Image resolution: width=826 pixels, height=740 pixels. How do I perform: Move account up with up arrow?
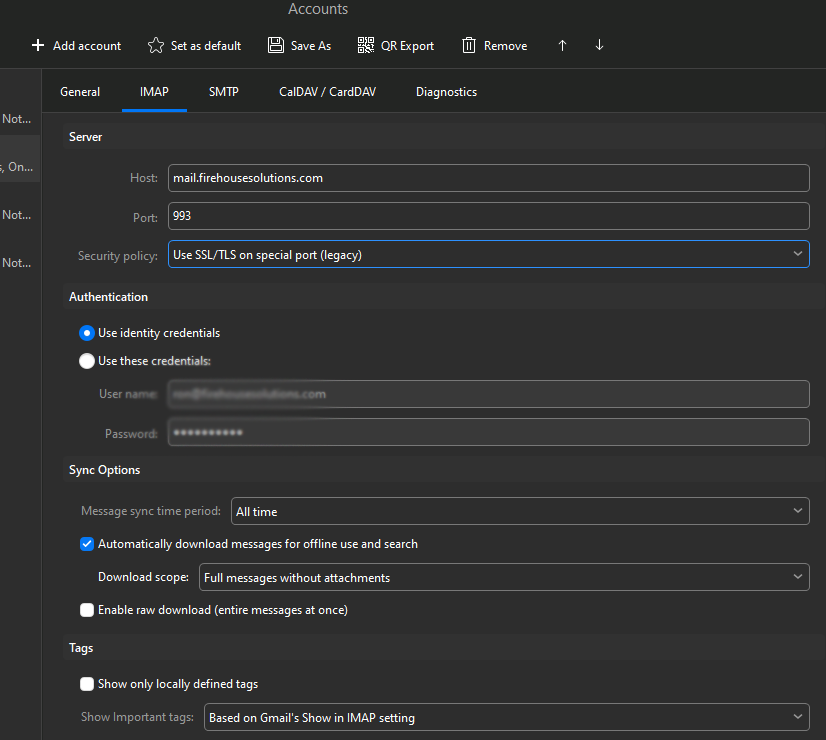click(562, 46)
